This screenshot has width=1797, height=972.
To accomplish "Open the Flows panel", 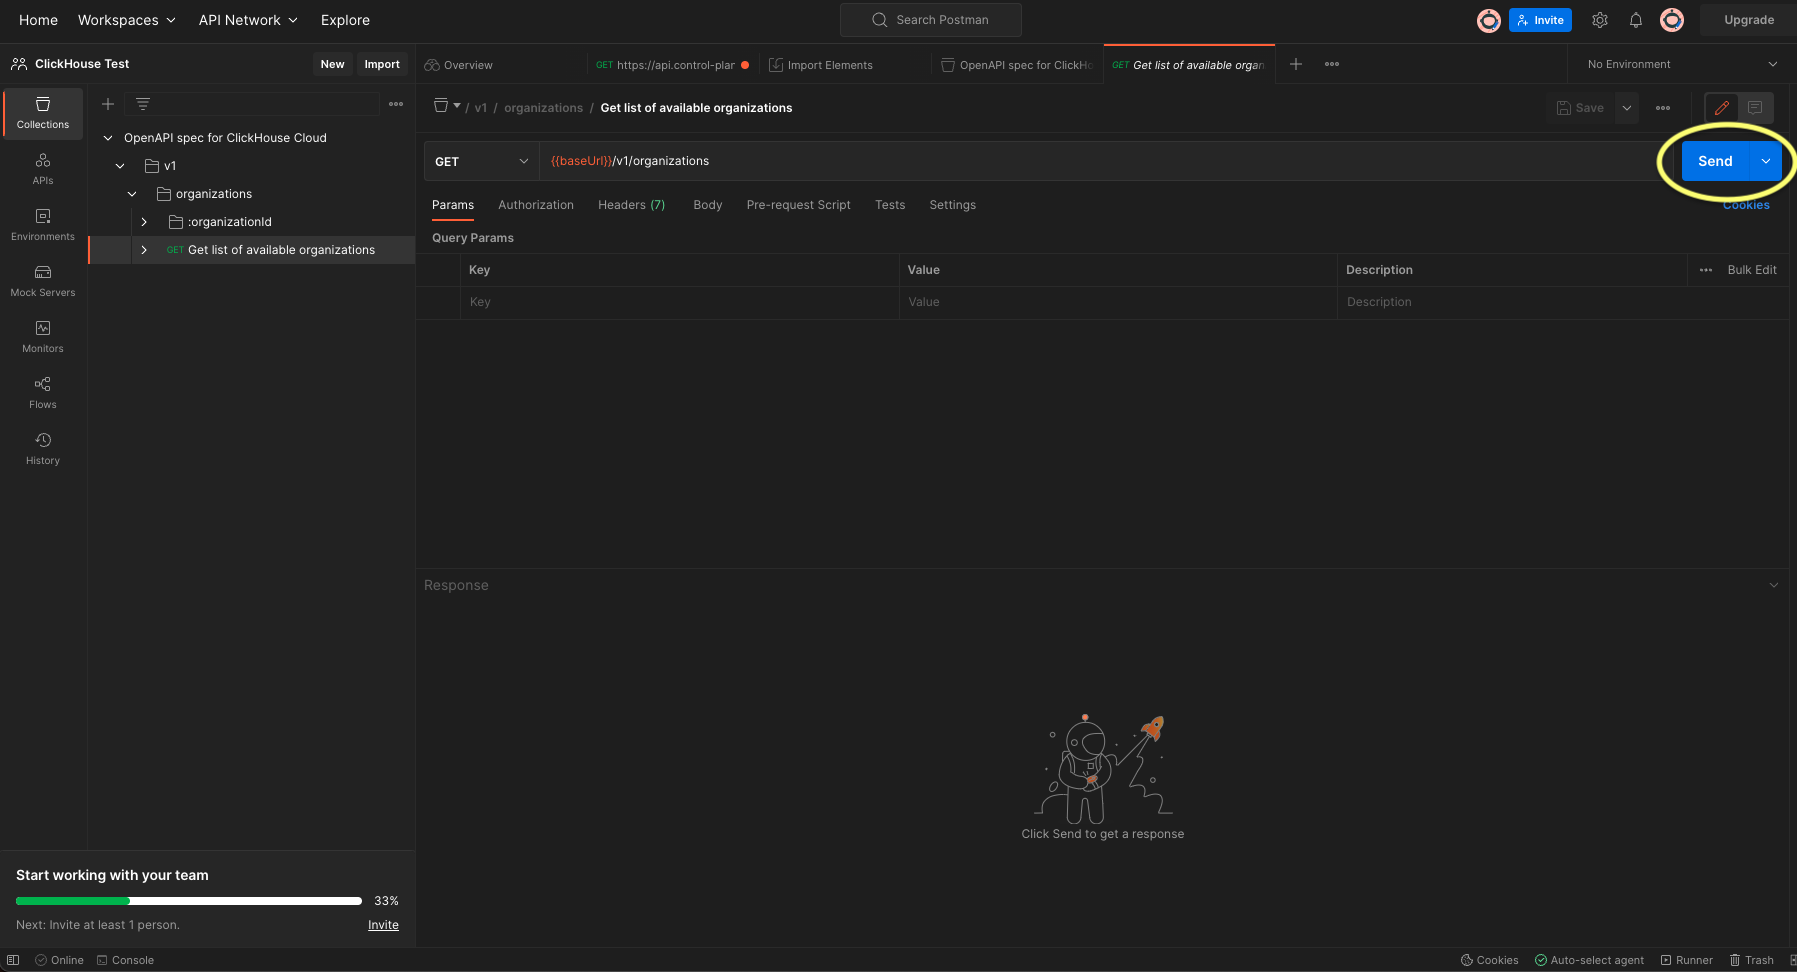I will pyautogui.click(x=42, y=391).
